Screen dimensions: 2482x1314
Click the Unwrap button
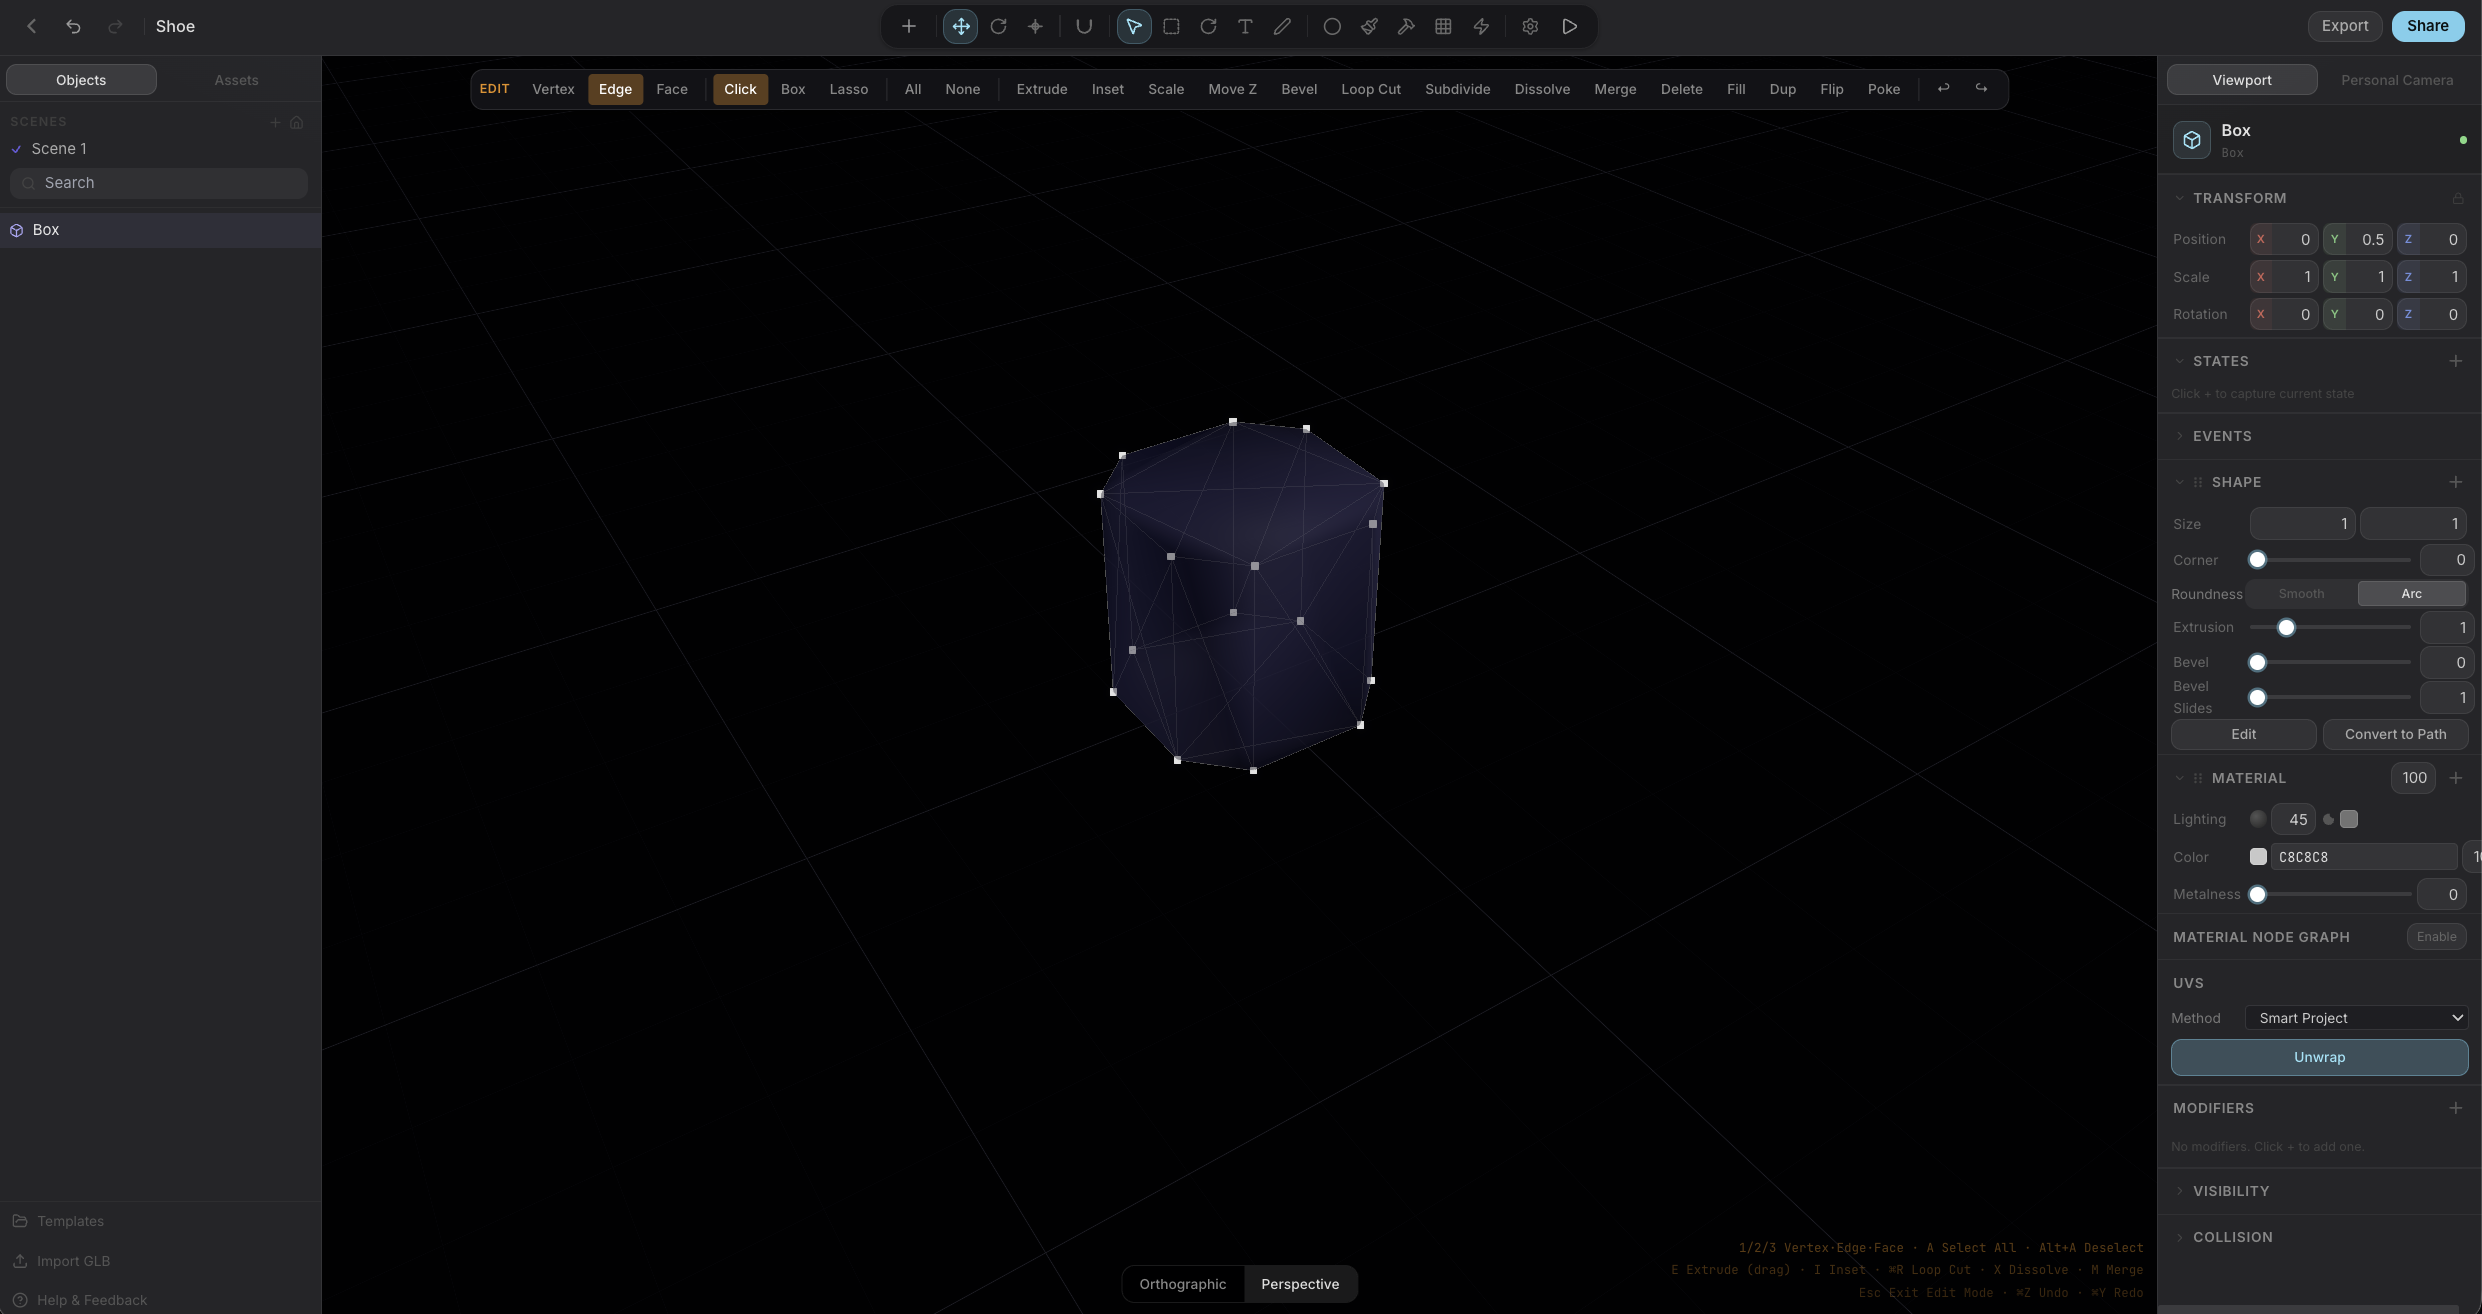click(x=2318, y=1057)
